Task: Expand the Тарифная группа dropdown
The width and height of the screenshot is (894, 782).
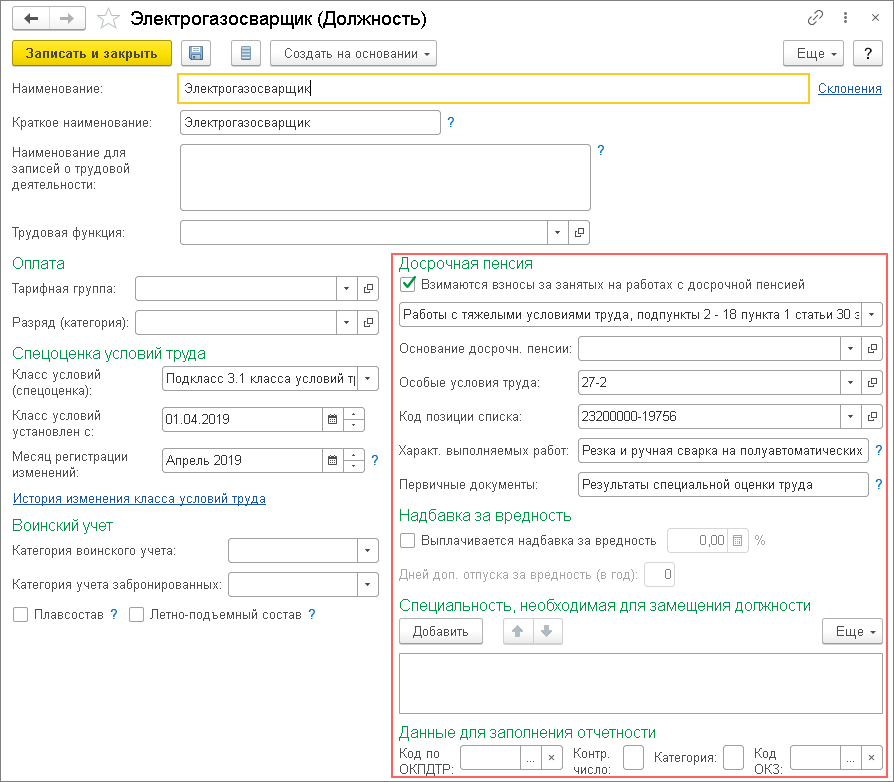Action: pos(345,289)
